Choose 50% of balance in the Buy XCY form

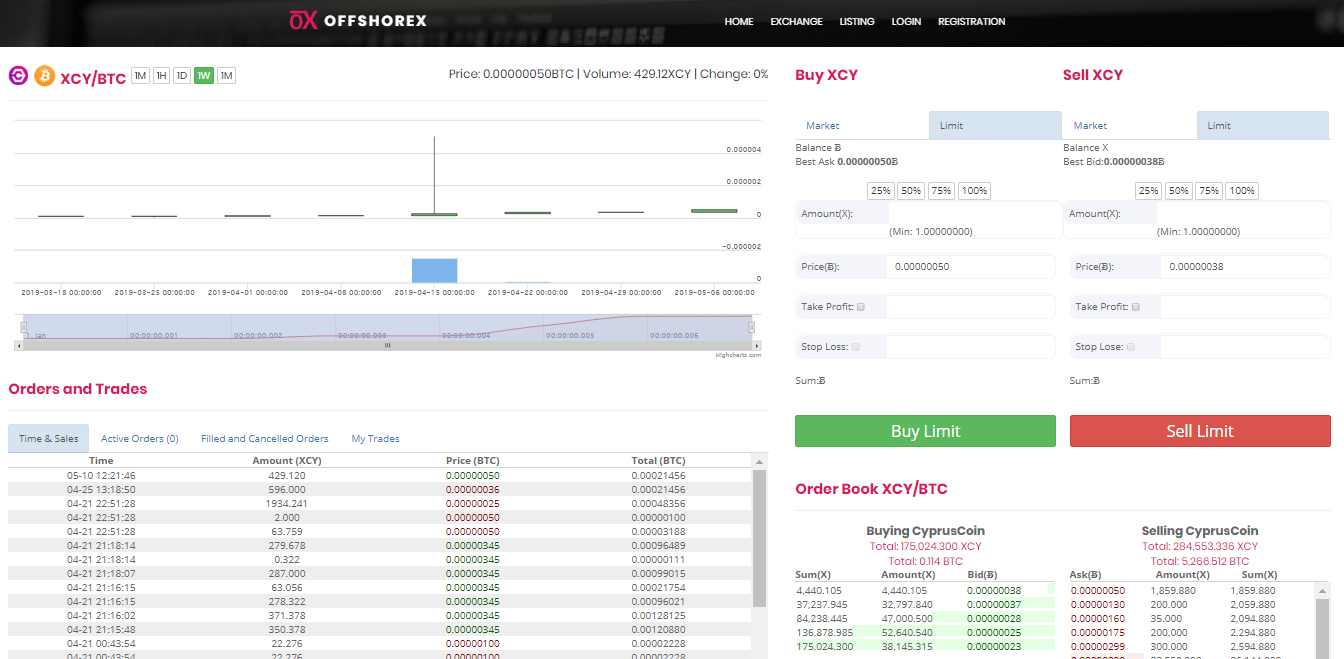pos(911,191)
